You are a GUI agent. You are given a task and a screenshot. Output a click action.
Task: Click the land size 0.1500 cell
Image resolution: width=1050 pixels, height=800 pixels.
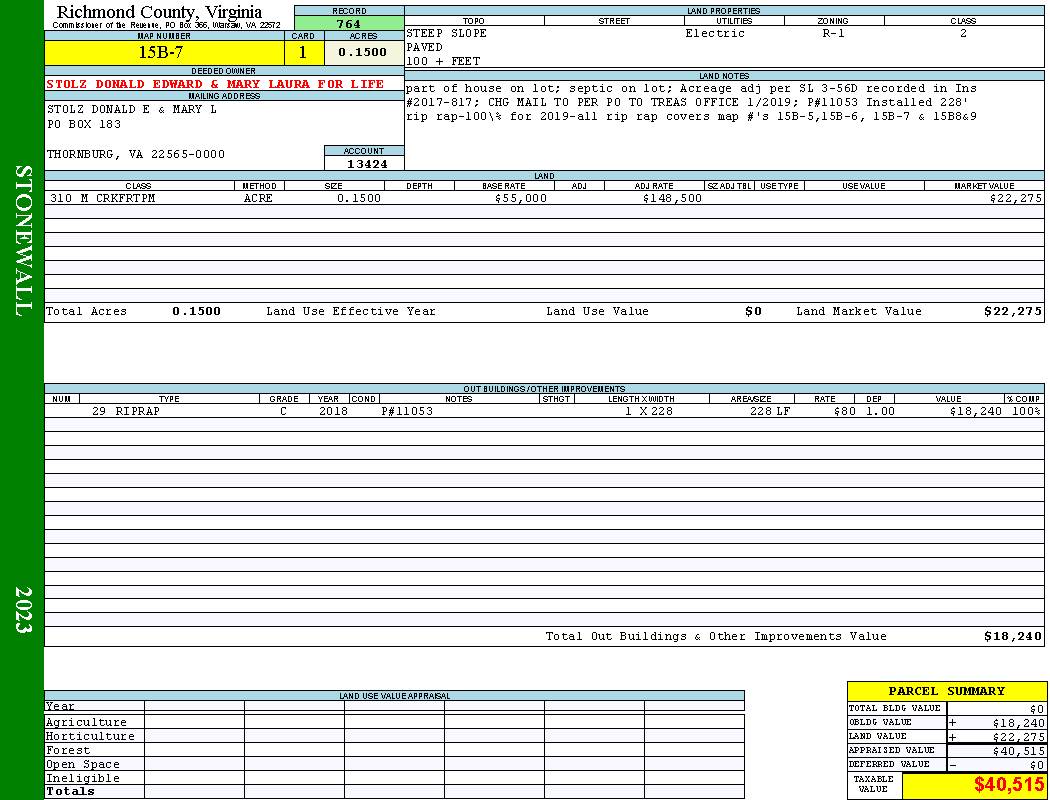pos(359,198)
